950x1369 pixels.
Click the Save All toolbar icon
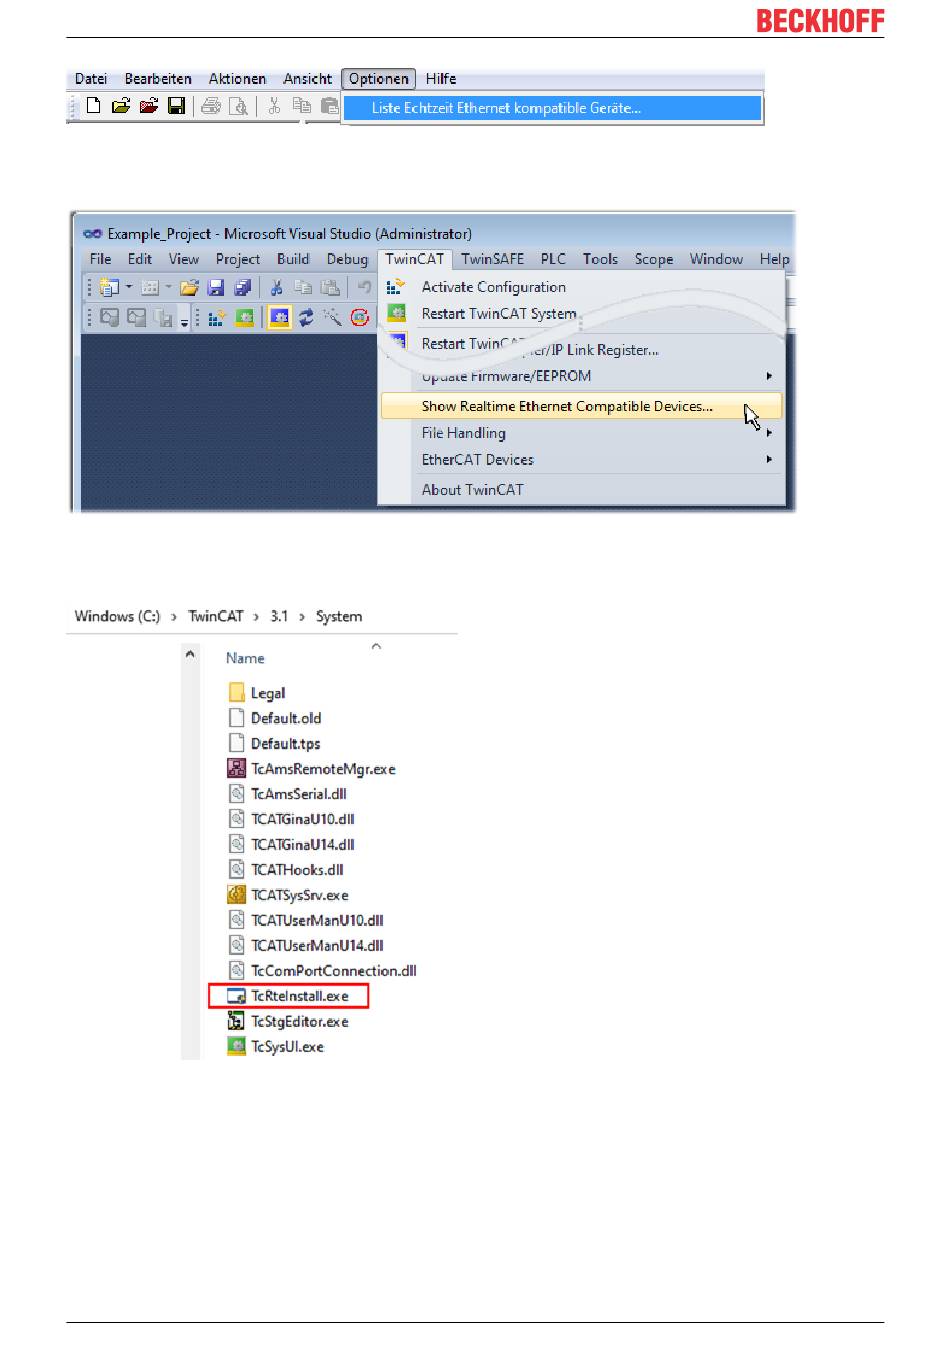pyautogui.click(x=243, y=287)
